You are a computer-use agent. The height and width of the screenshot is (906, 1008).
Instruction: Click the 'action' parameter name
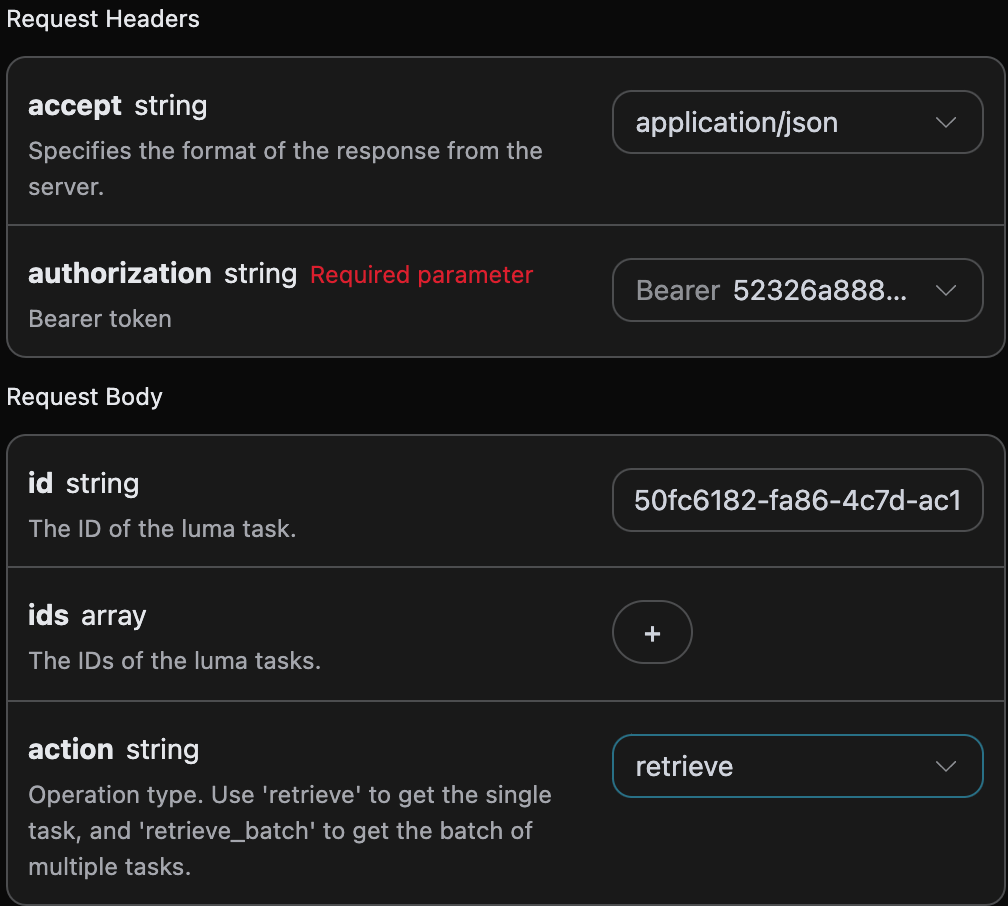tap(70, 750)
